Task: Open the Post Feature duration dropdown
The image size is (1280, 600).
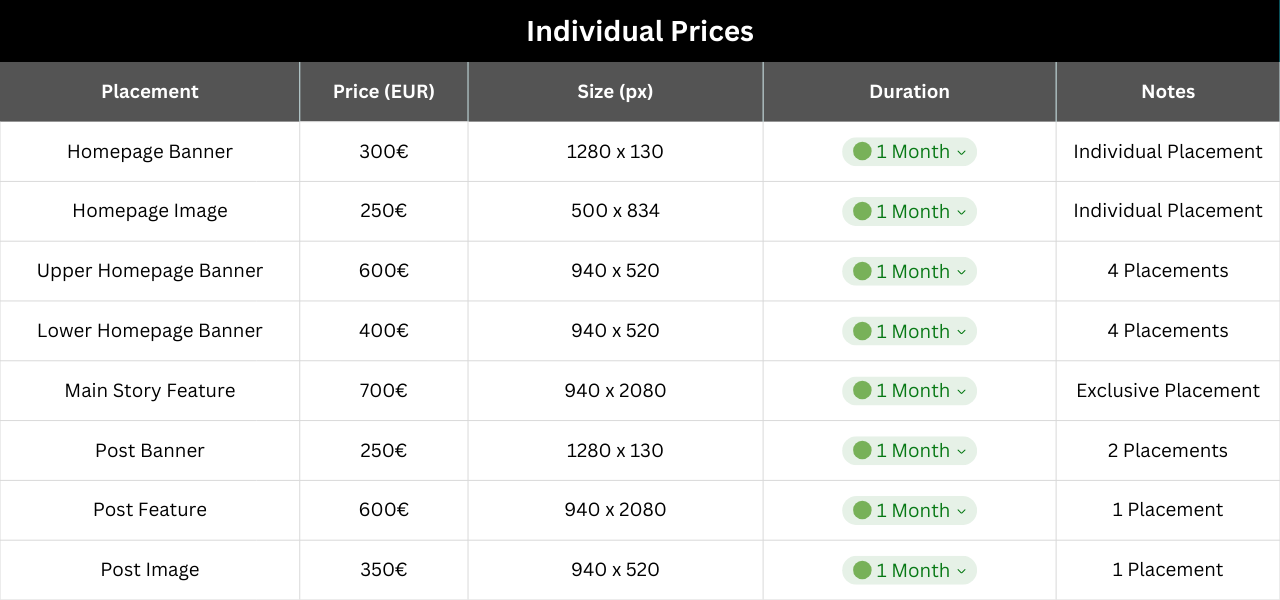Action: tap(909, 510)
